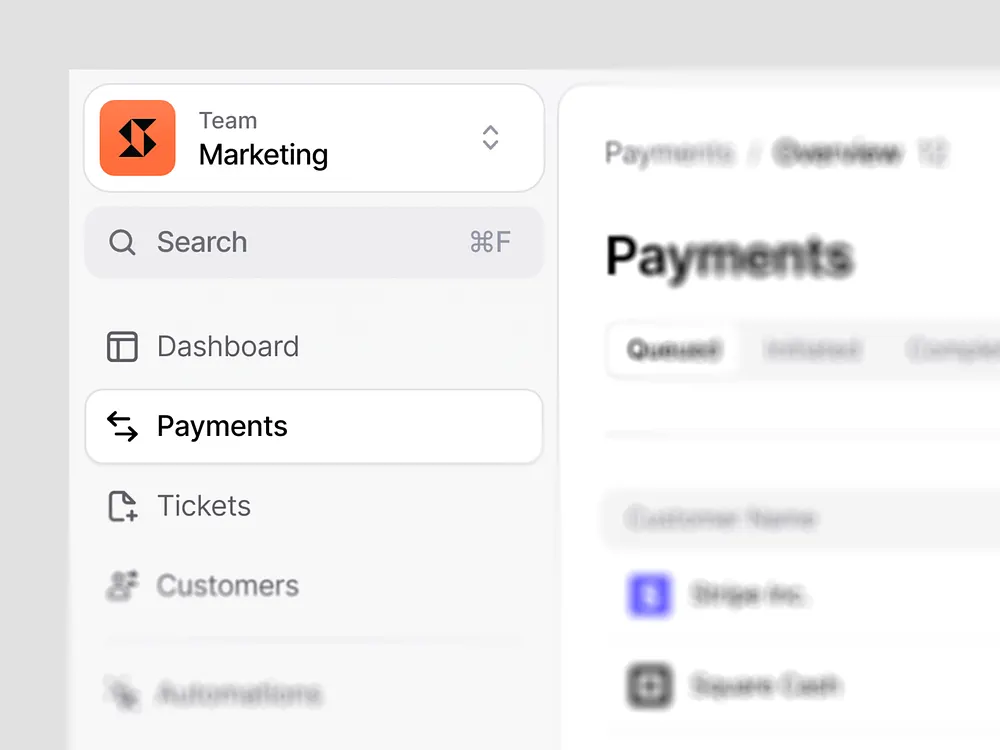Click the Payments arrows icon

tap(122, 426)
